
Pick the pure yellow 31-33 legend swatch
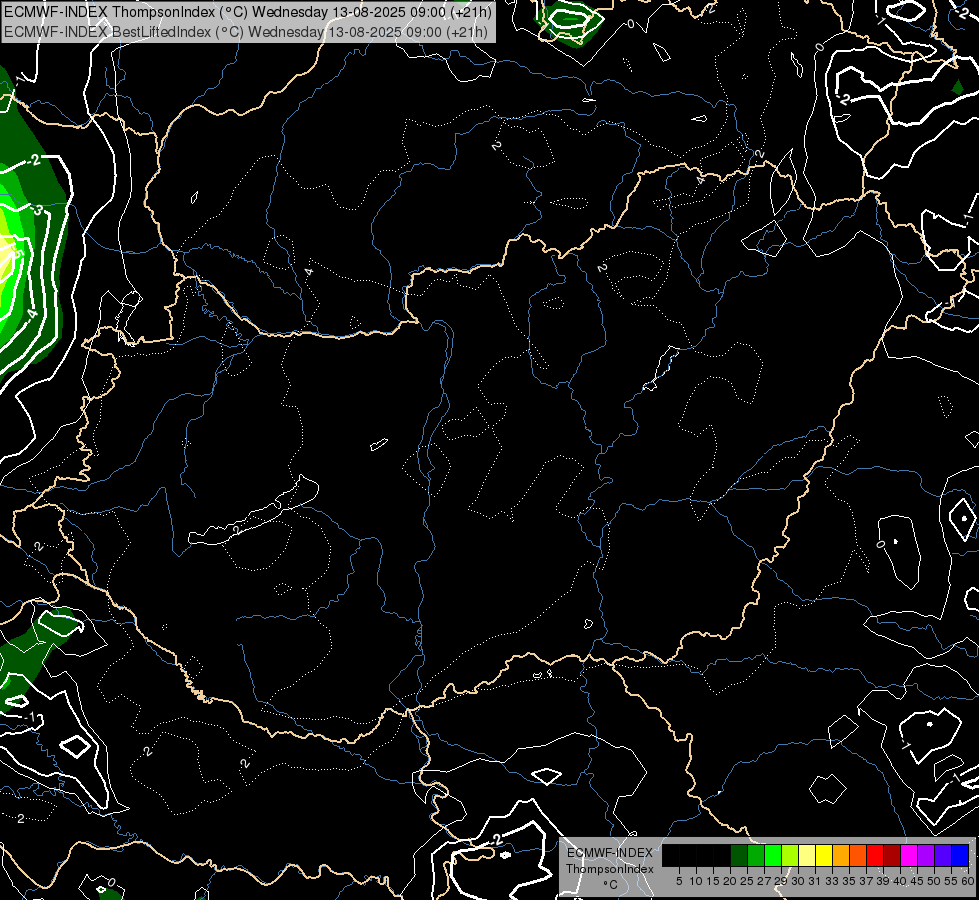click(x=824, y=855)
